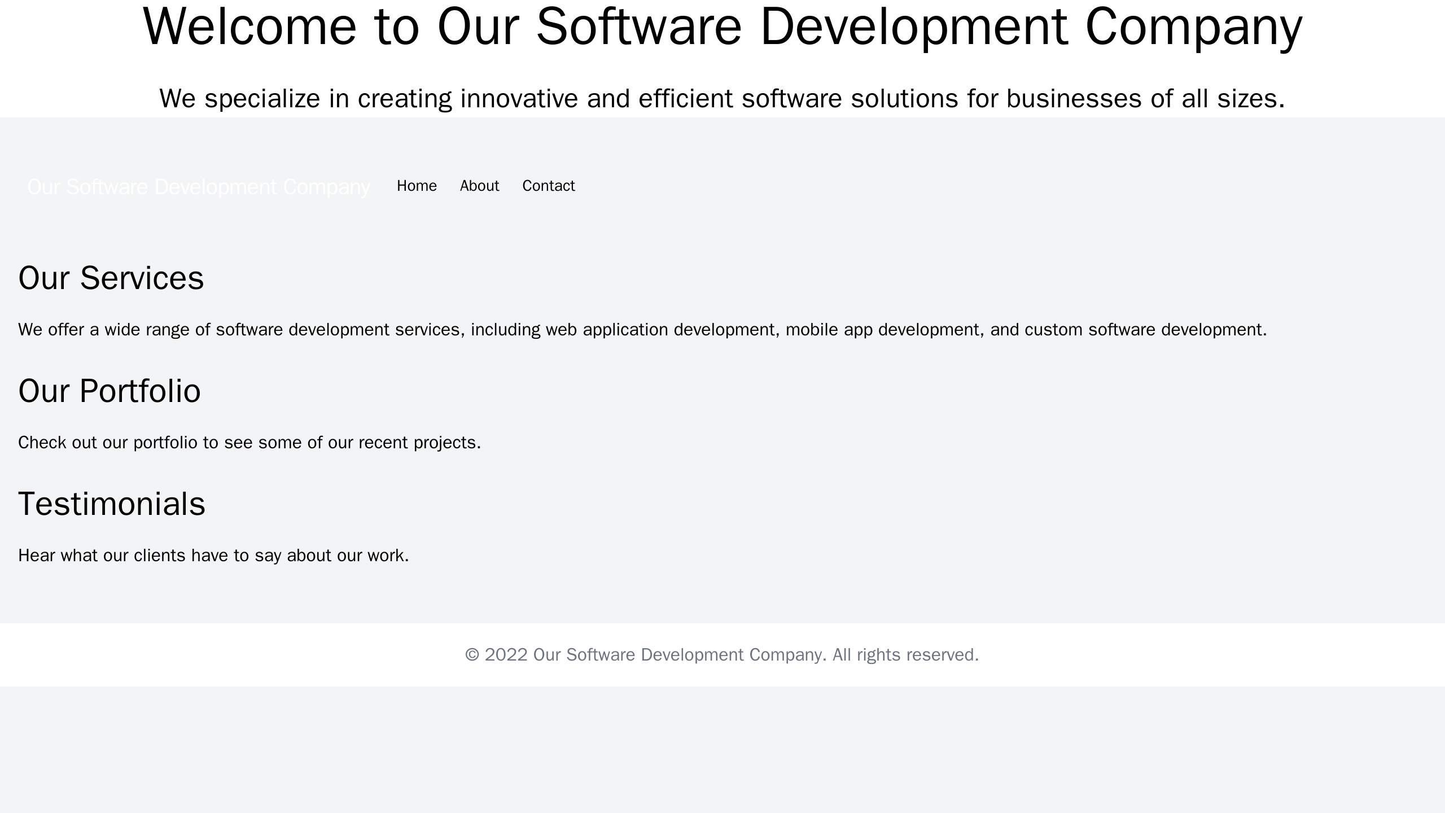Click inside the dark navigation bar area
The width and height of the screenshot is (1445, 813).
pos(900,185)
